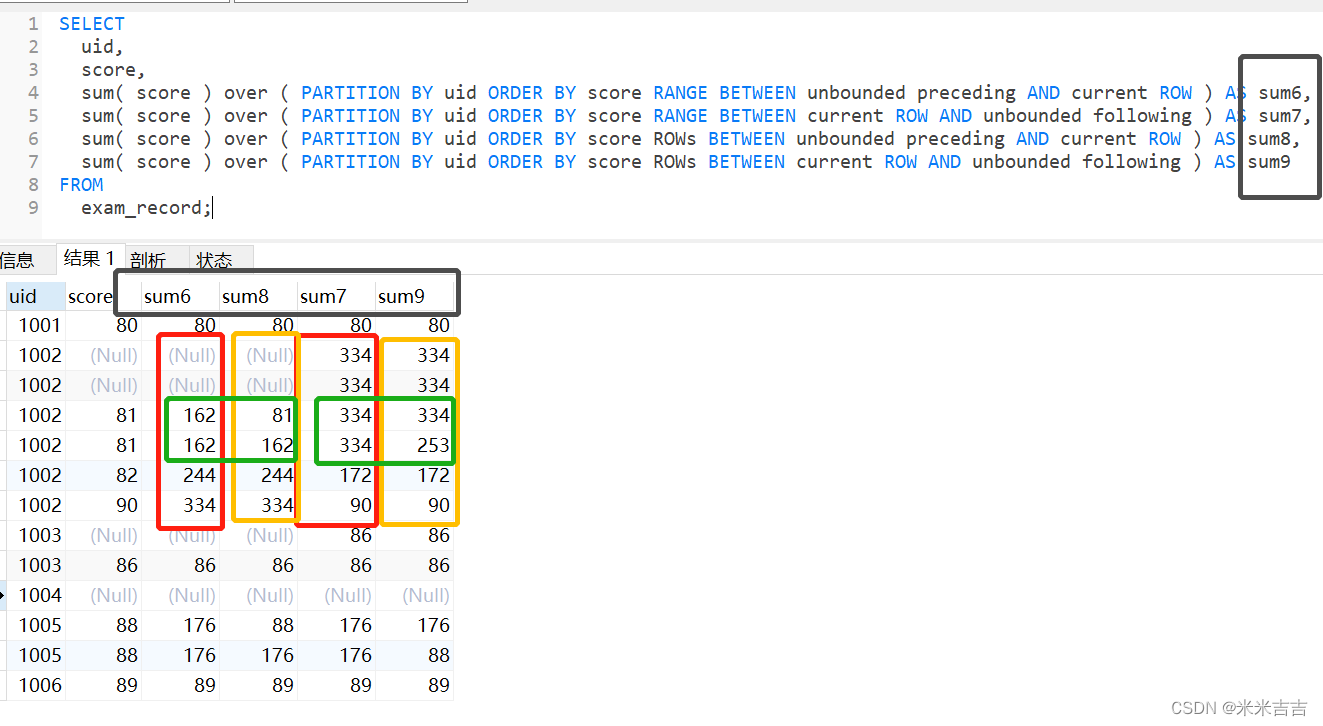The width and height of the screenshot is (1323, 726).
Task: Click the 244 value under sum8
Action: pyautogui.click(x=277, y=475)
